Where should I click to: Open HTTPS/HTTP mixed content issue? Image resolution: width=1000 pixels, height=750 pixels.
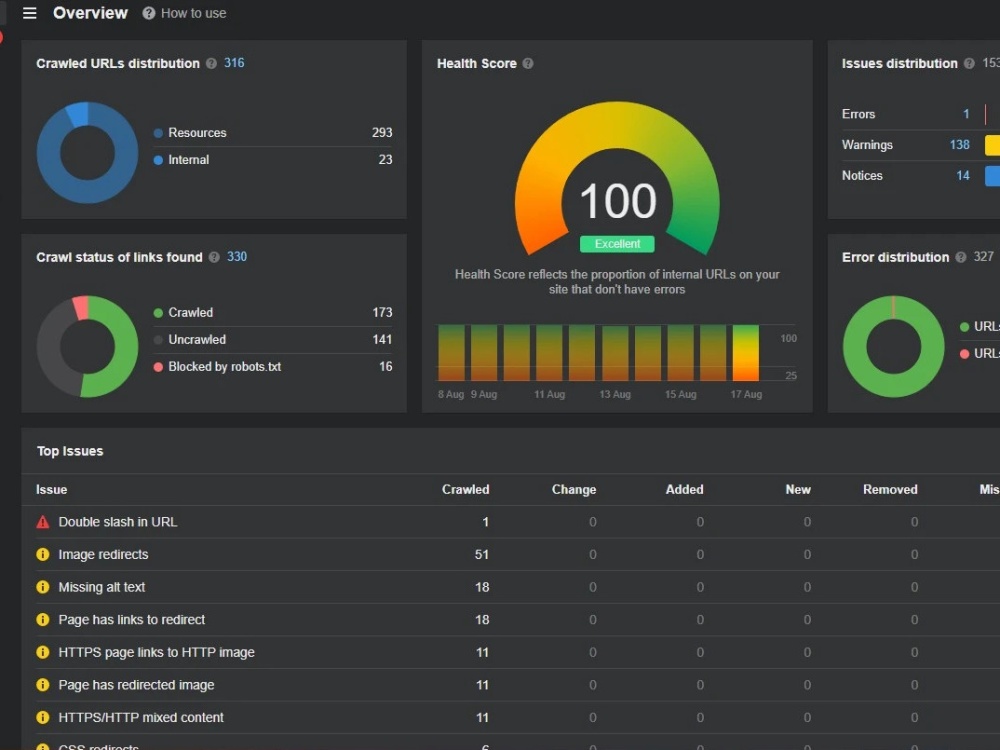click(141, 717)
